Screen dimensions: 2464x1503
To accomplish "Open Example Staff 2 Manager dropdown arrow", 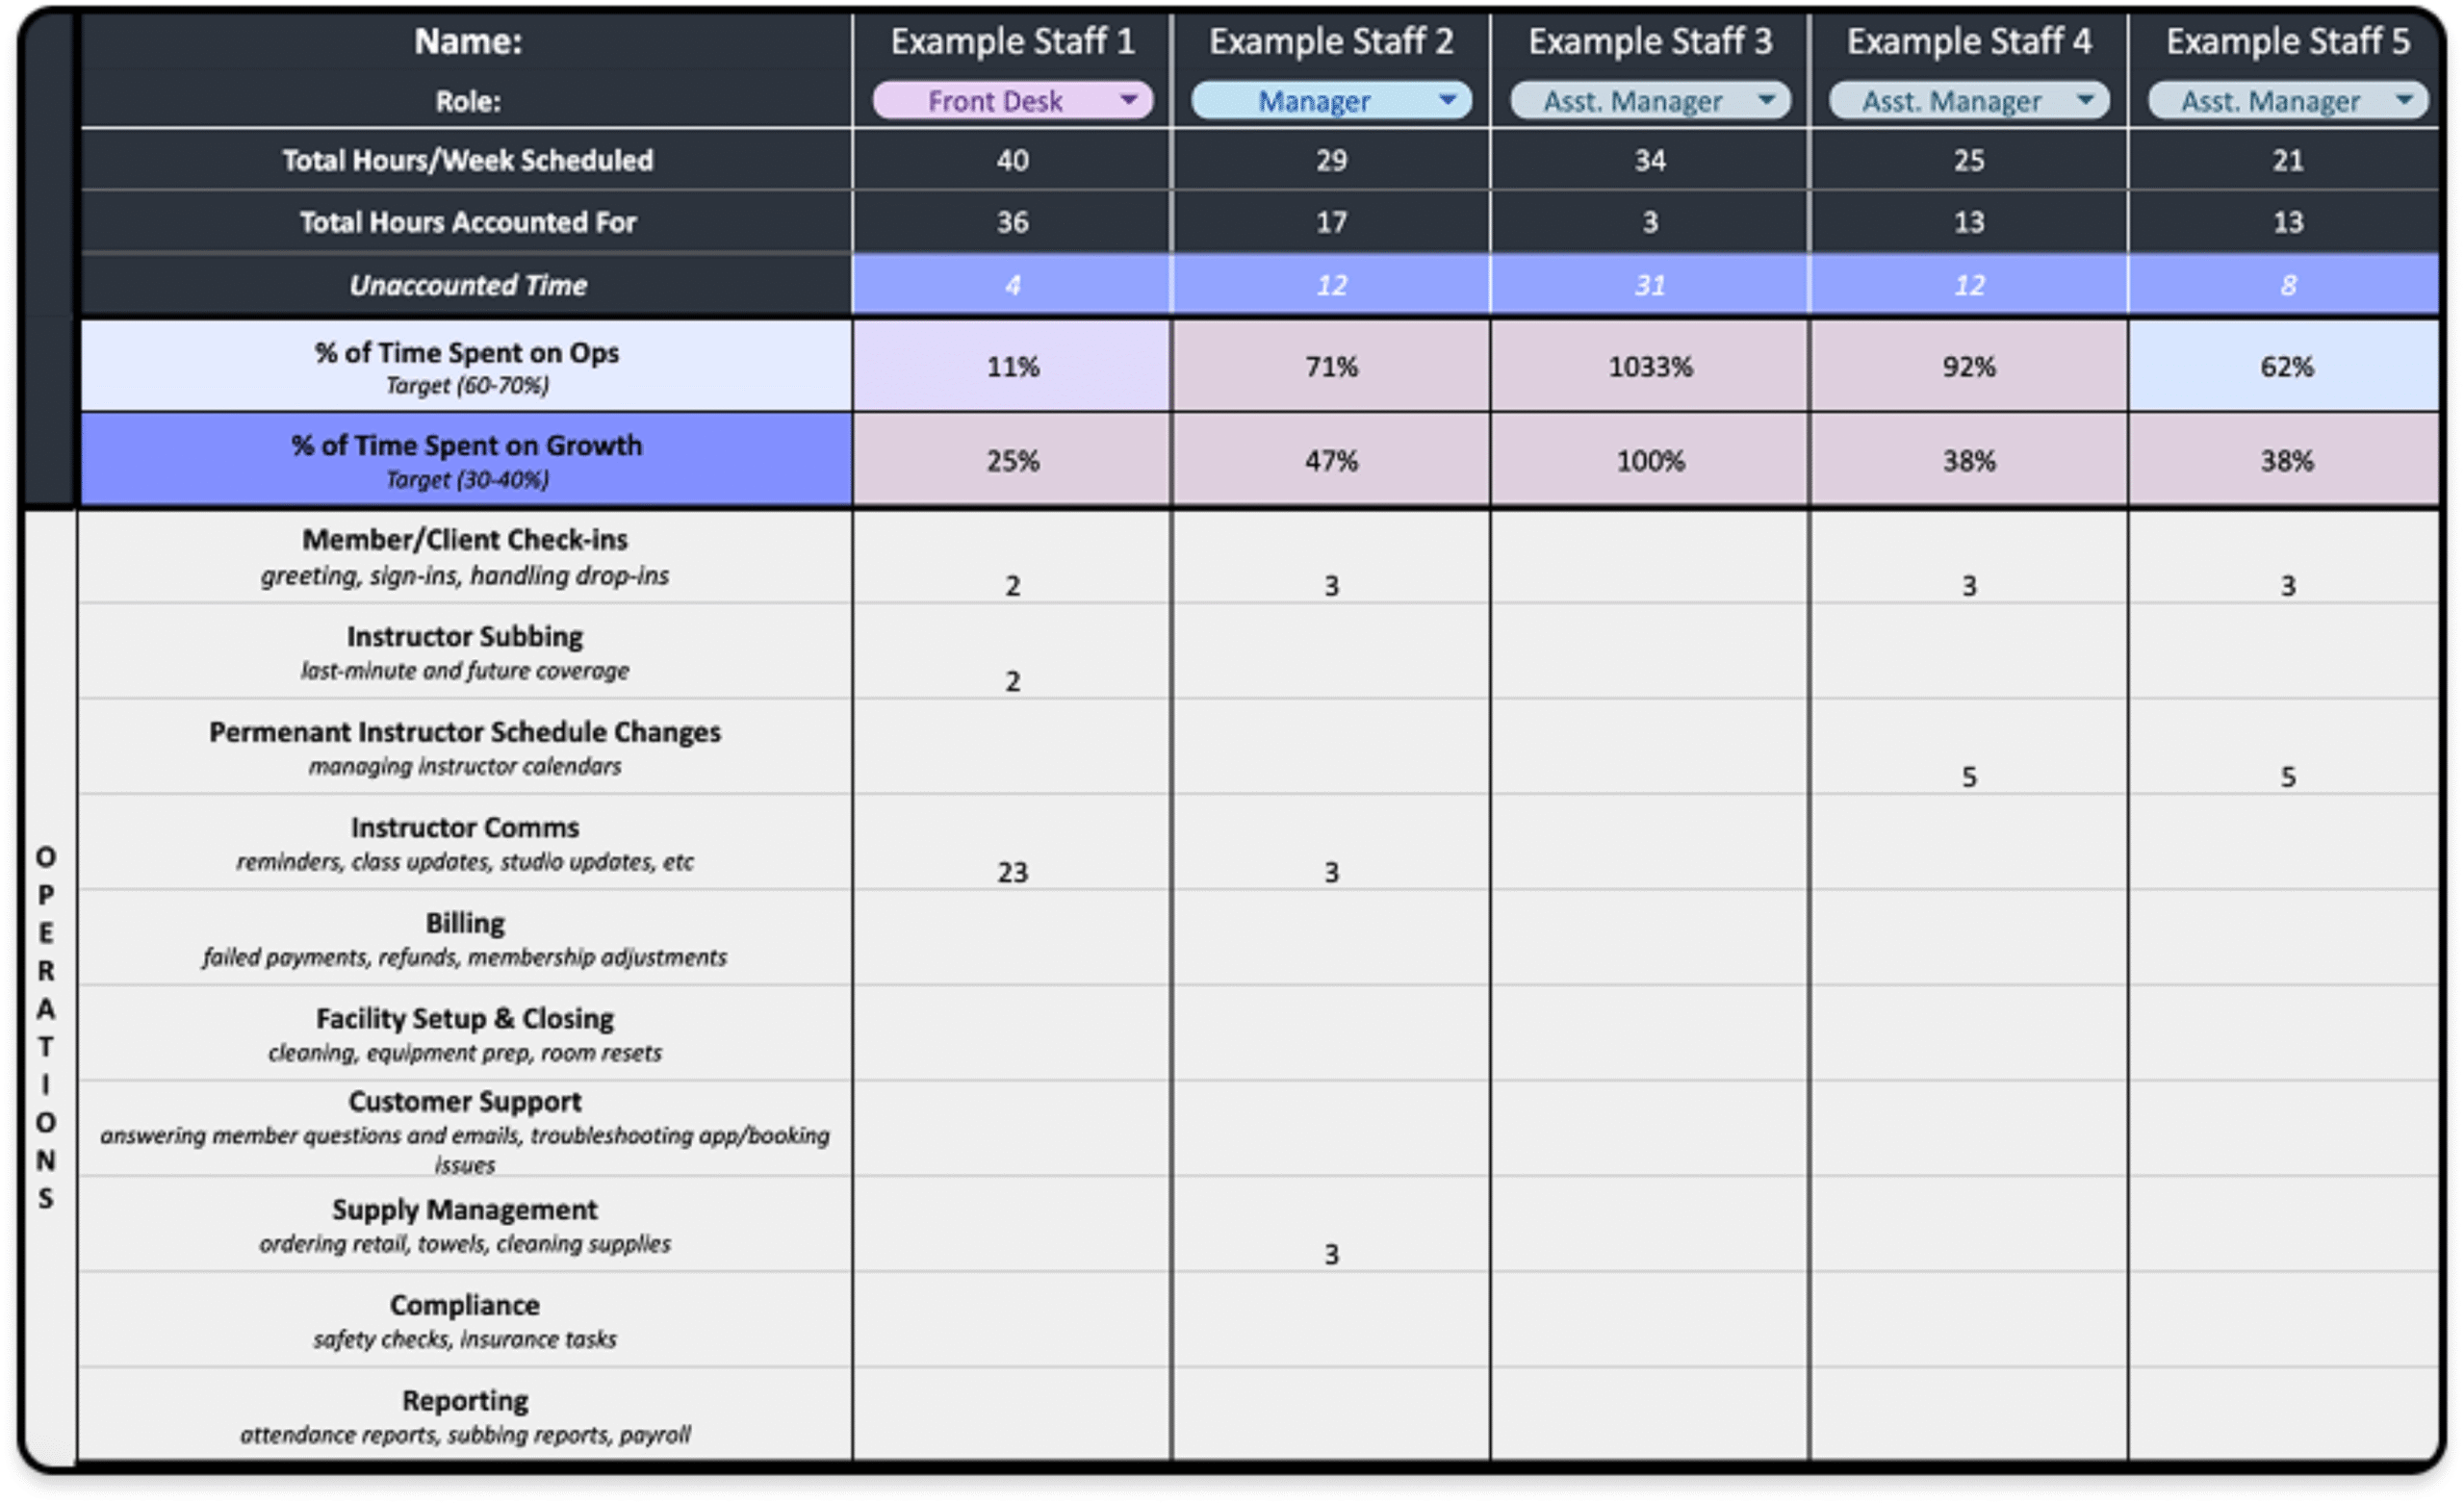I will pyautogui.click(x=1447, y=100).
